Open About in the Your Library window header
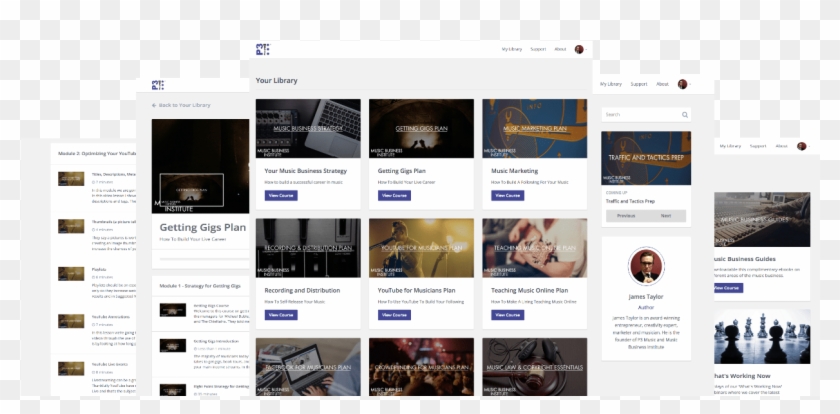This screenshot has width=840, height=414. 560,49
